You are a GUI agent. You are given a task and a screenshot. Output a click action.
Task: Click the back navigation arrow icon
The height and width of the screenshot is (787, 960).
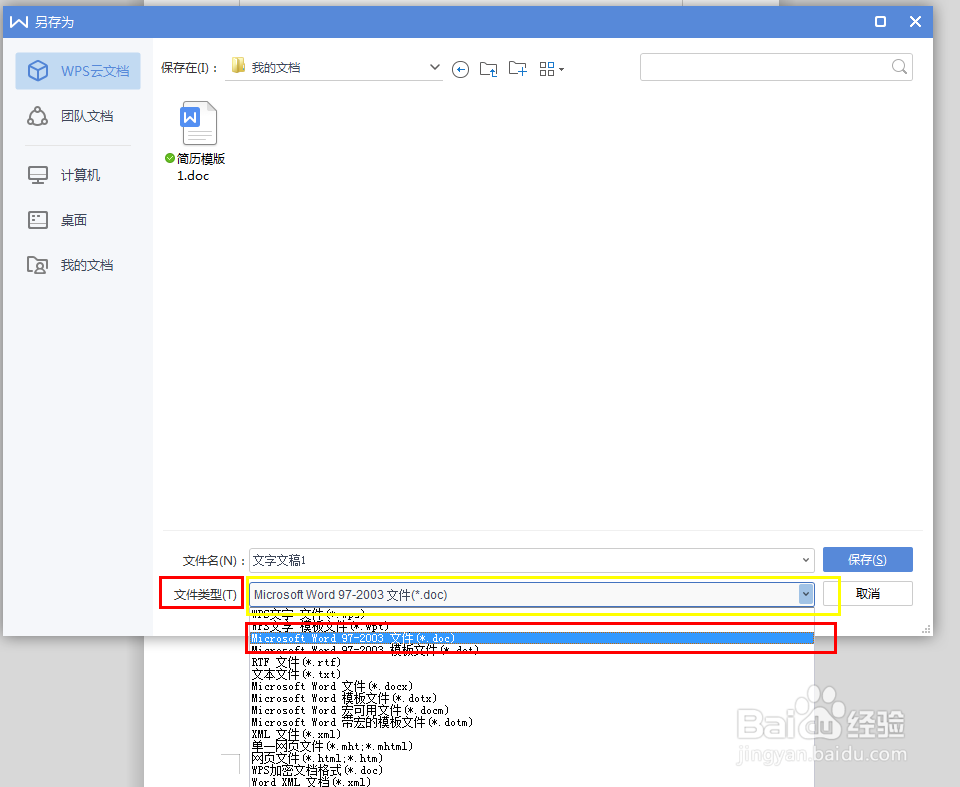[x=460, y=69]
